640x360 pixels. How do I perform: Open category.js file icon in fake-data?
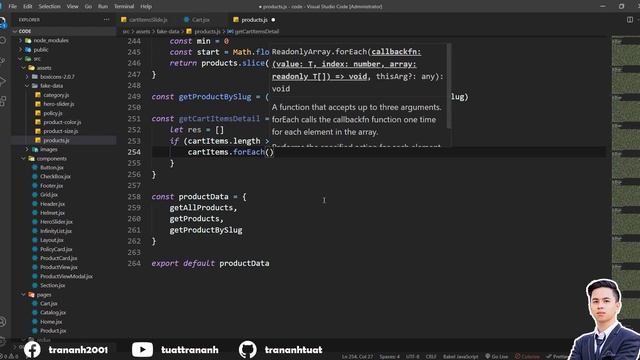[38, 95]
